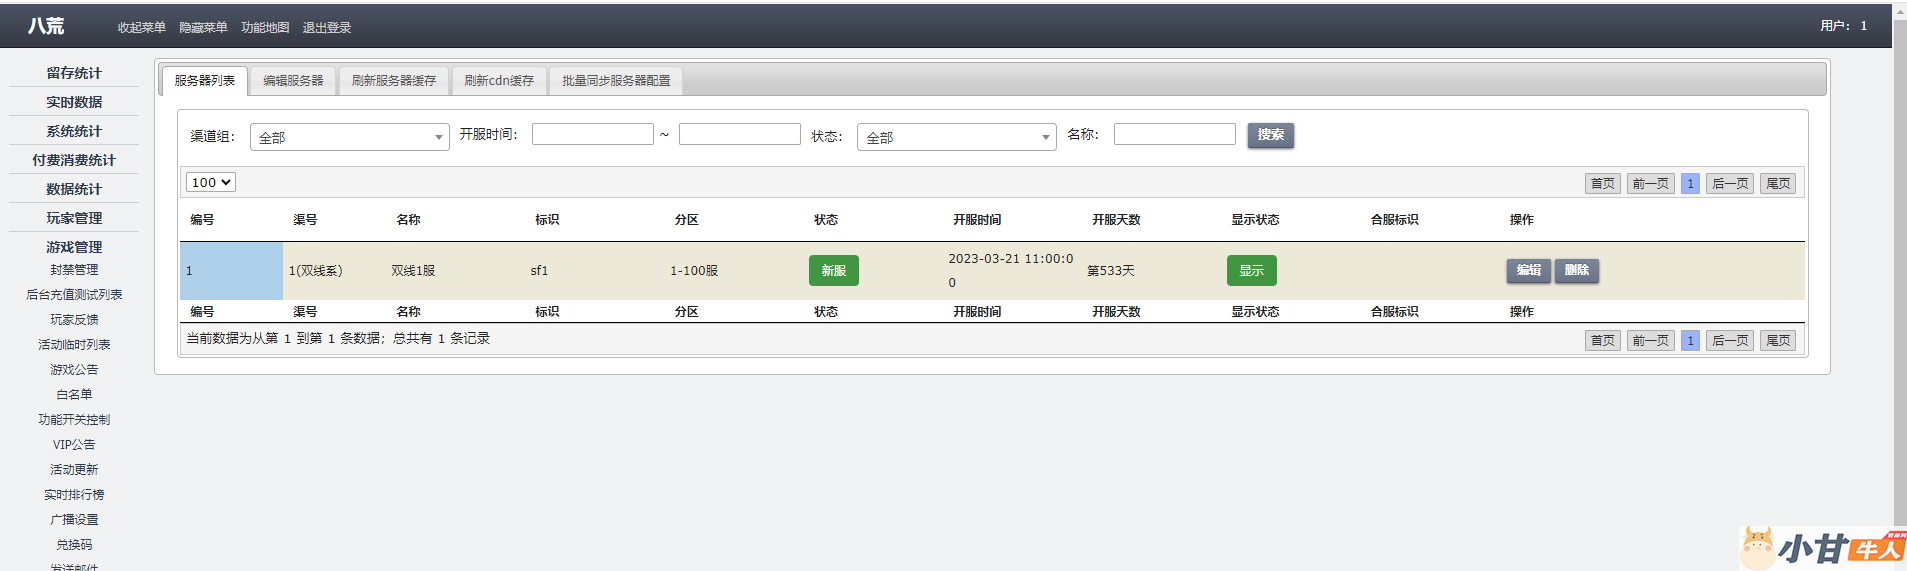Click the 开服时间 start date field
This screenshot has width=1907, height=571.
[592, 134]
